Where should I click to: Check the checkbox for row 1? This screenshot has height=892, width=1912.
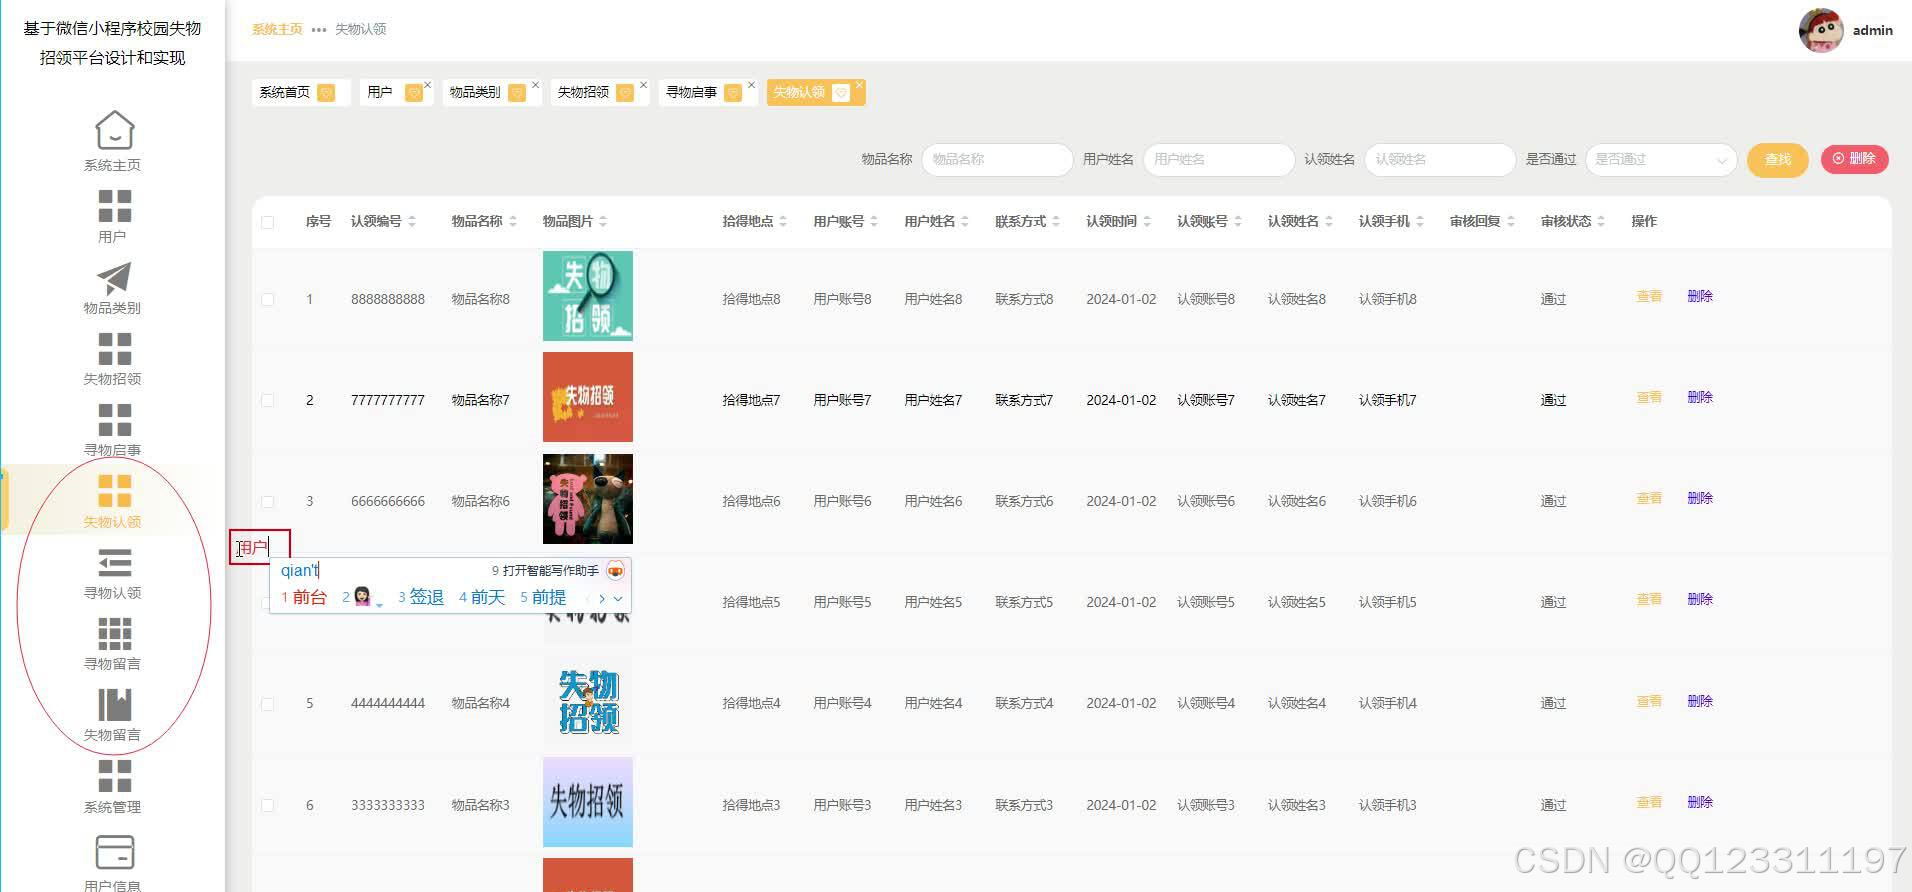(268, 299)
